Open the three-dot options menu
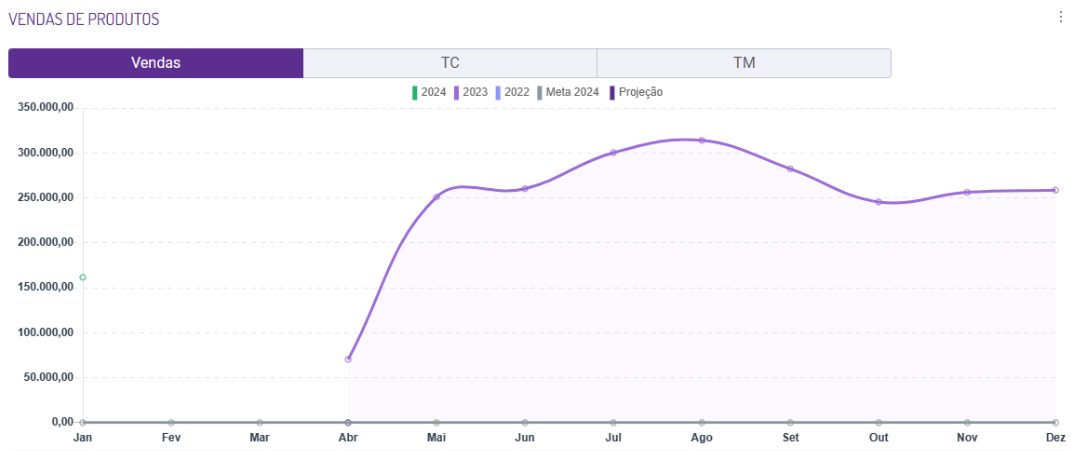 (1061, 17)
